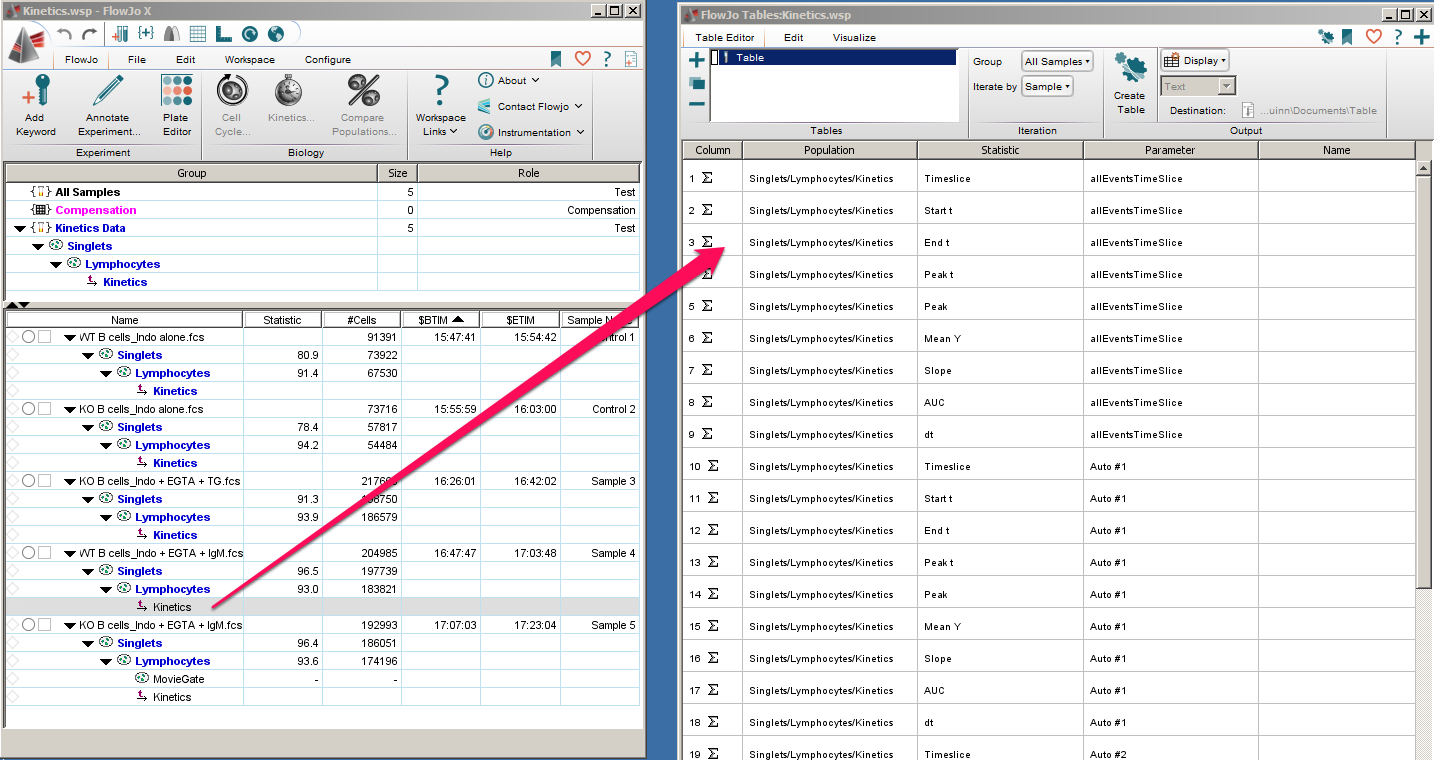Click the Statistic column header in Tables window
Screen dimensions: 1434x760
(1000, 150)
